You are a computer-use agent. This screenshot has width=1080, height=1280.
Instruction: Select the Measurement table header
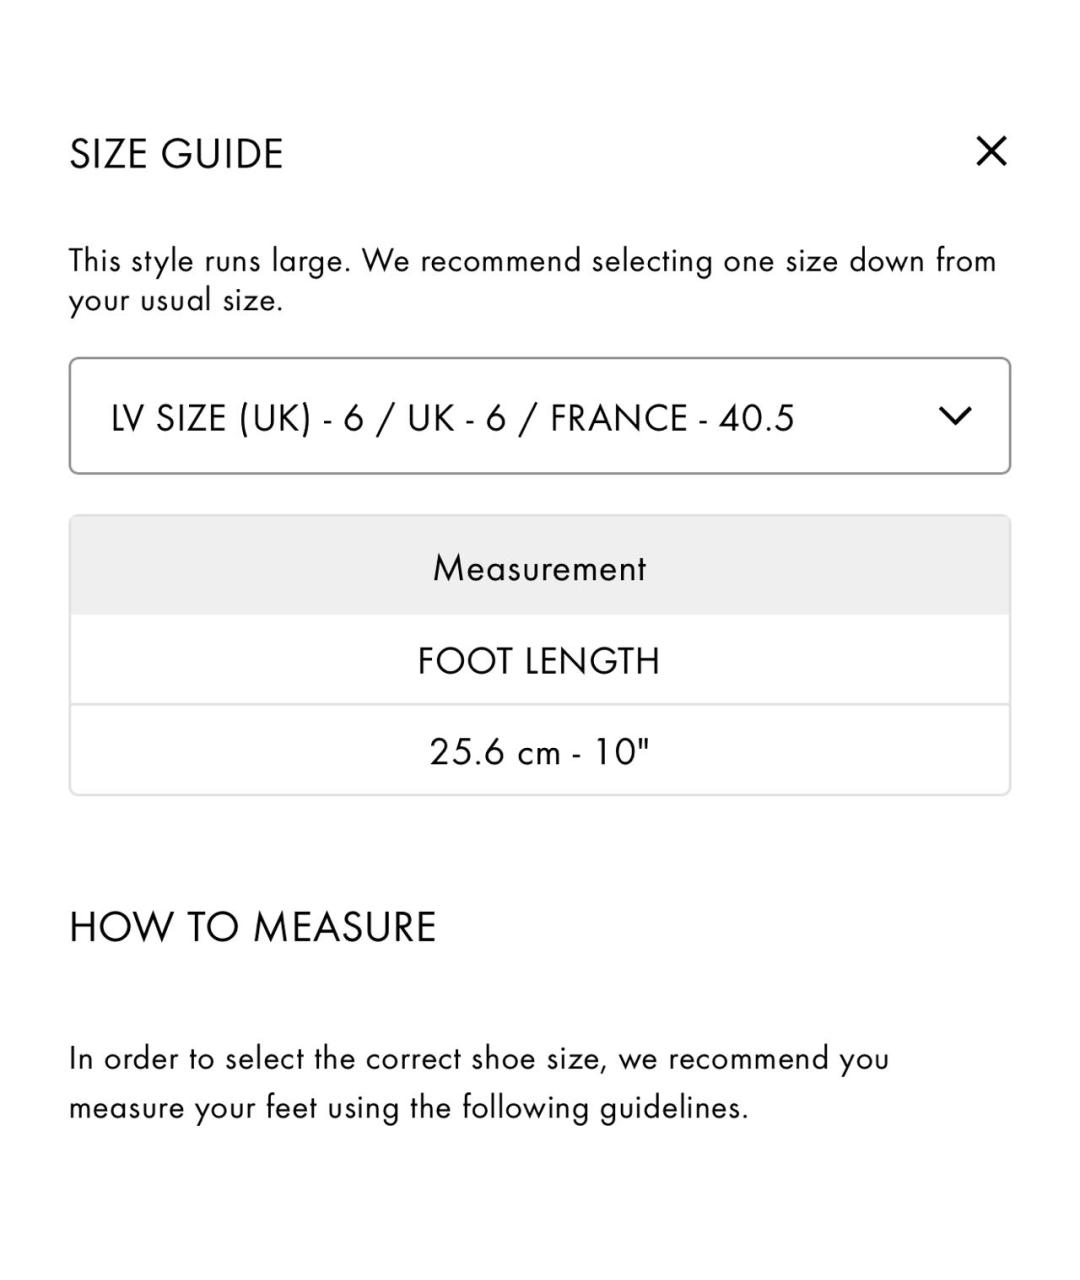point(539,568)
